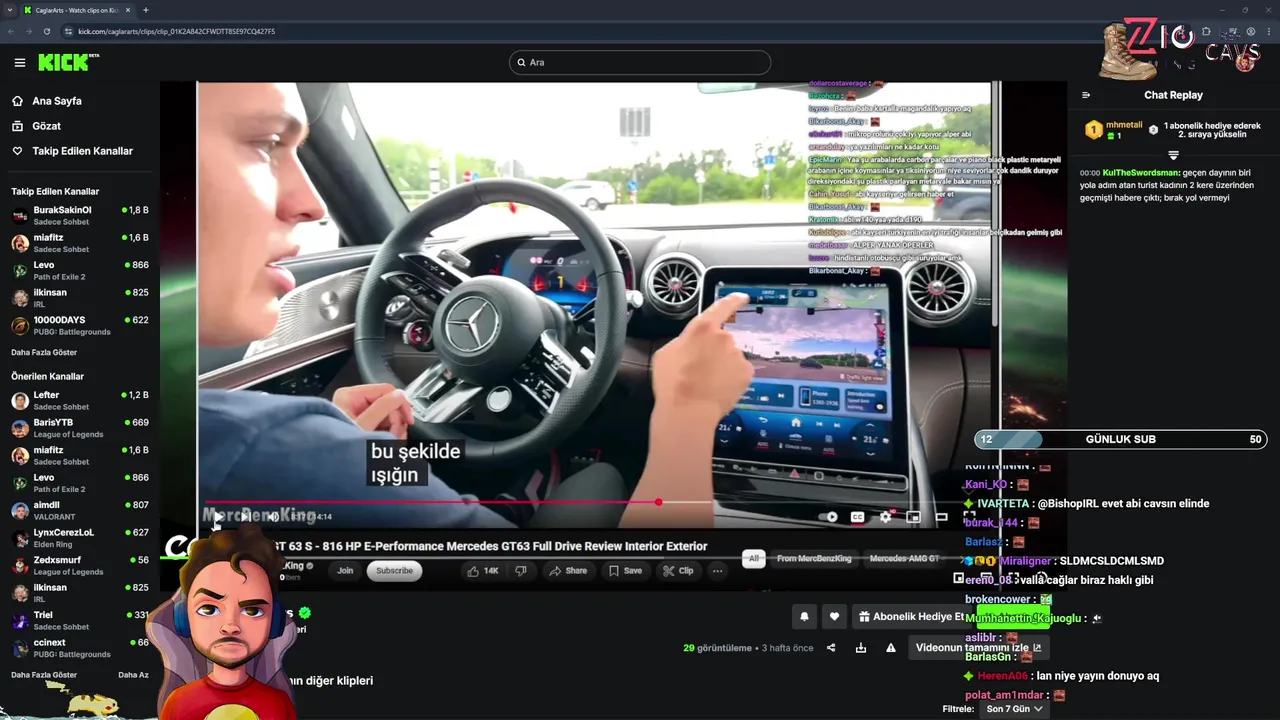
Task: Share the clip with share icon
Action: (x=831, y=648)
